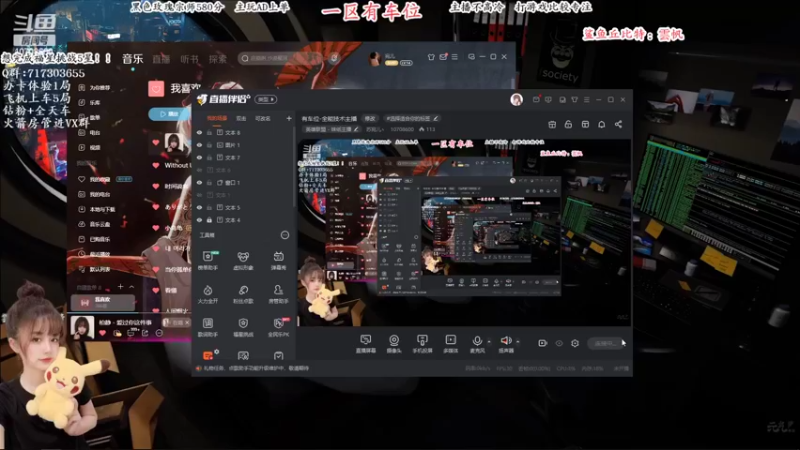Open the mail icon in the music player header
The image size is (800, 450).
(443, 57)
